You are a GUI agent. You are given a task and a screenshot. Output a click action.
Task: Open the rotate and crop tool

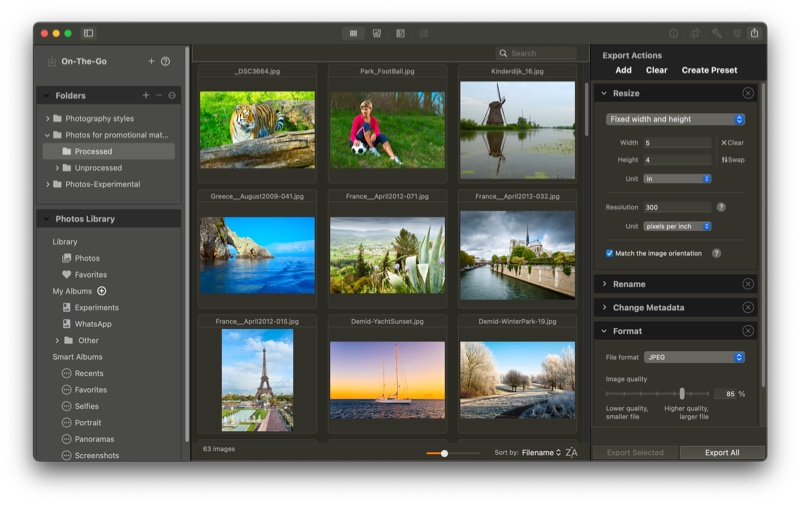695,33
